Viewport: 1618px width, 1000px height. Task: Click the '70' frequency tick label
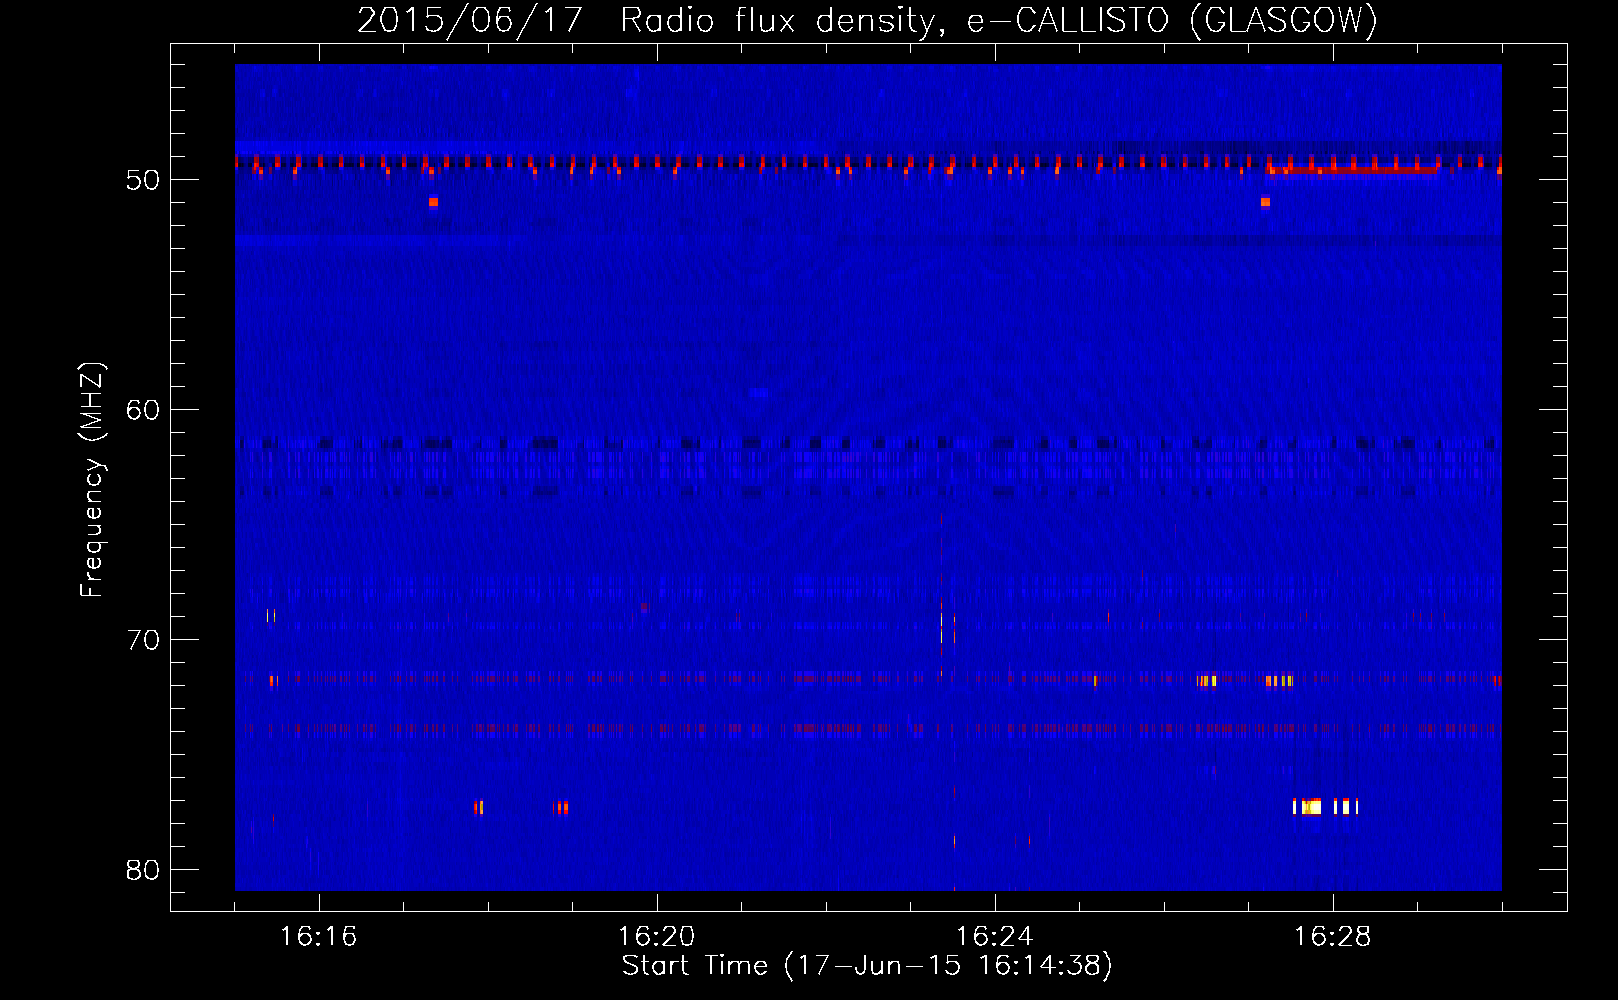[x=143, y=640]
